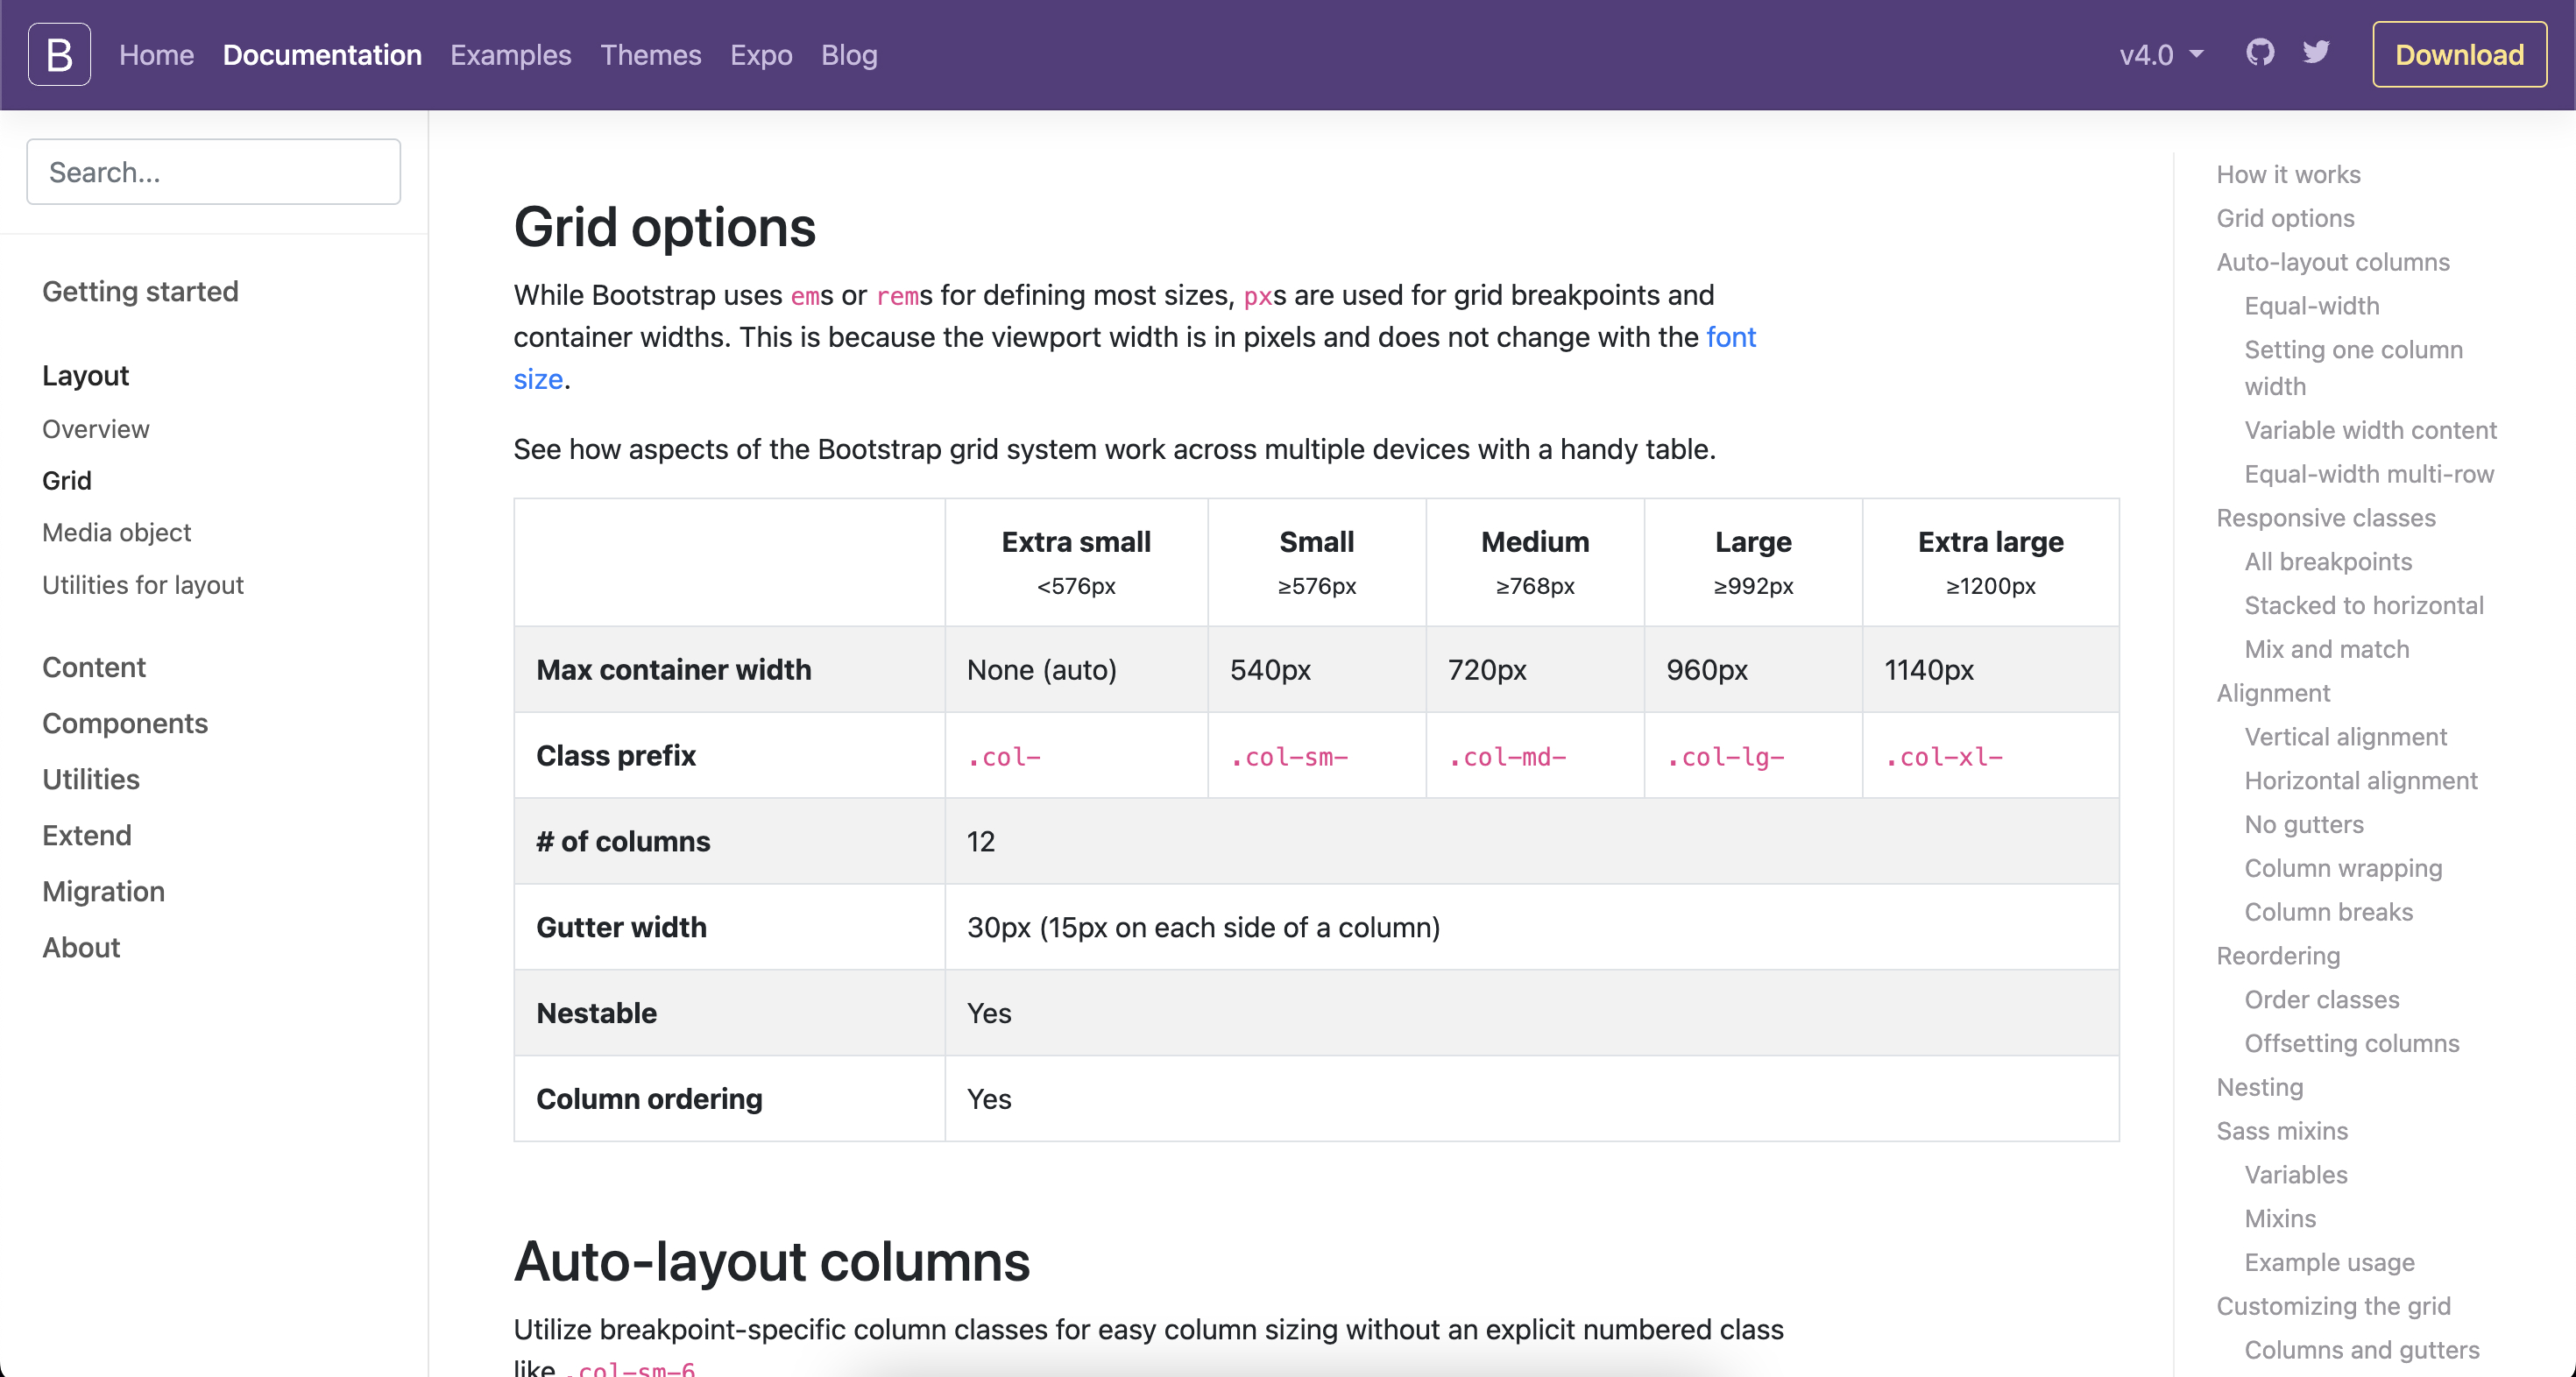This screenshot has width=2576, height=1377.
Task: Go to Column wrapping link
Action: pyautogui.click(x=2343, y=869)
